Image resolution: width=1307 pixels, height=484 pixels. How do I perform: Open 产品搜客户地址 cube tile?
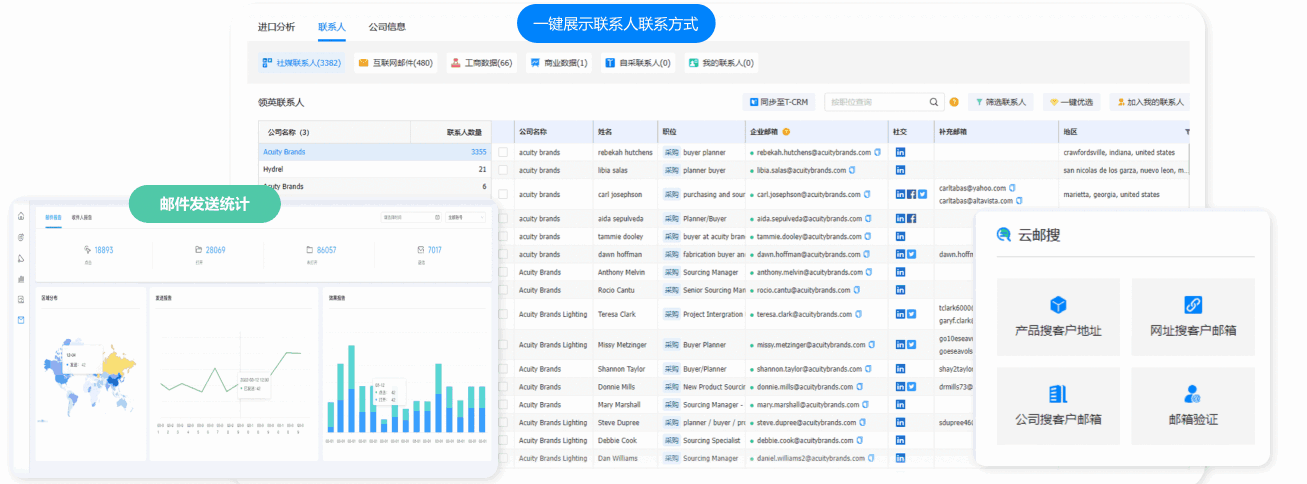click(x=1057, y=317)
